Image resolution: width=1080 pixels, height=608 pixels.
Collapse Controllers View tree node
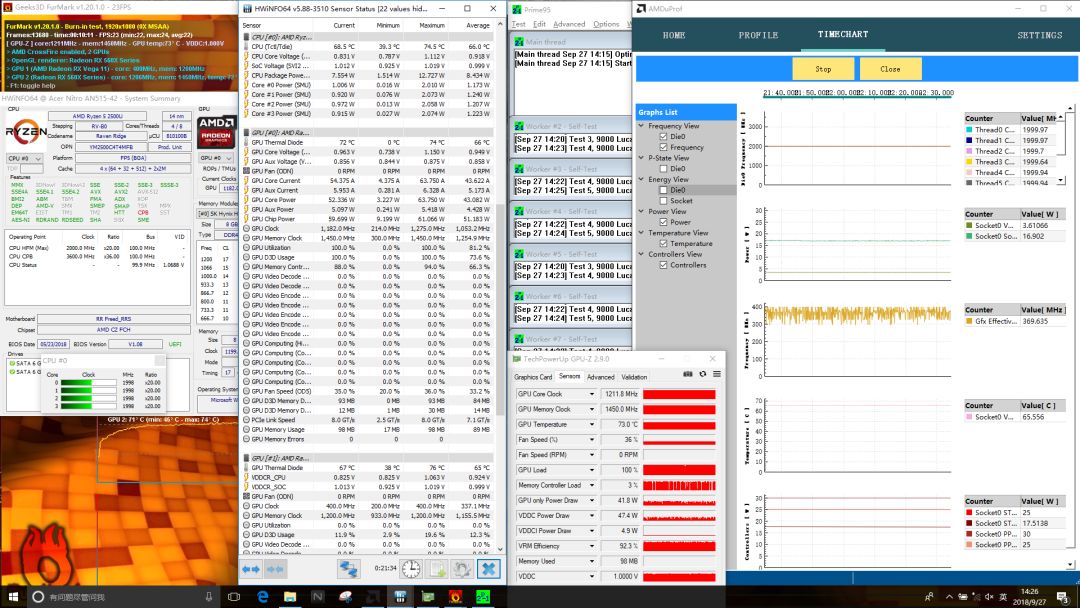point(641,254)
